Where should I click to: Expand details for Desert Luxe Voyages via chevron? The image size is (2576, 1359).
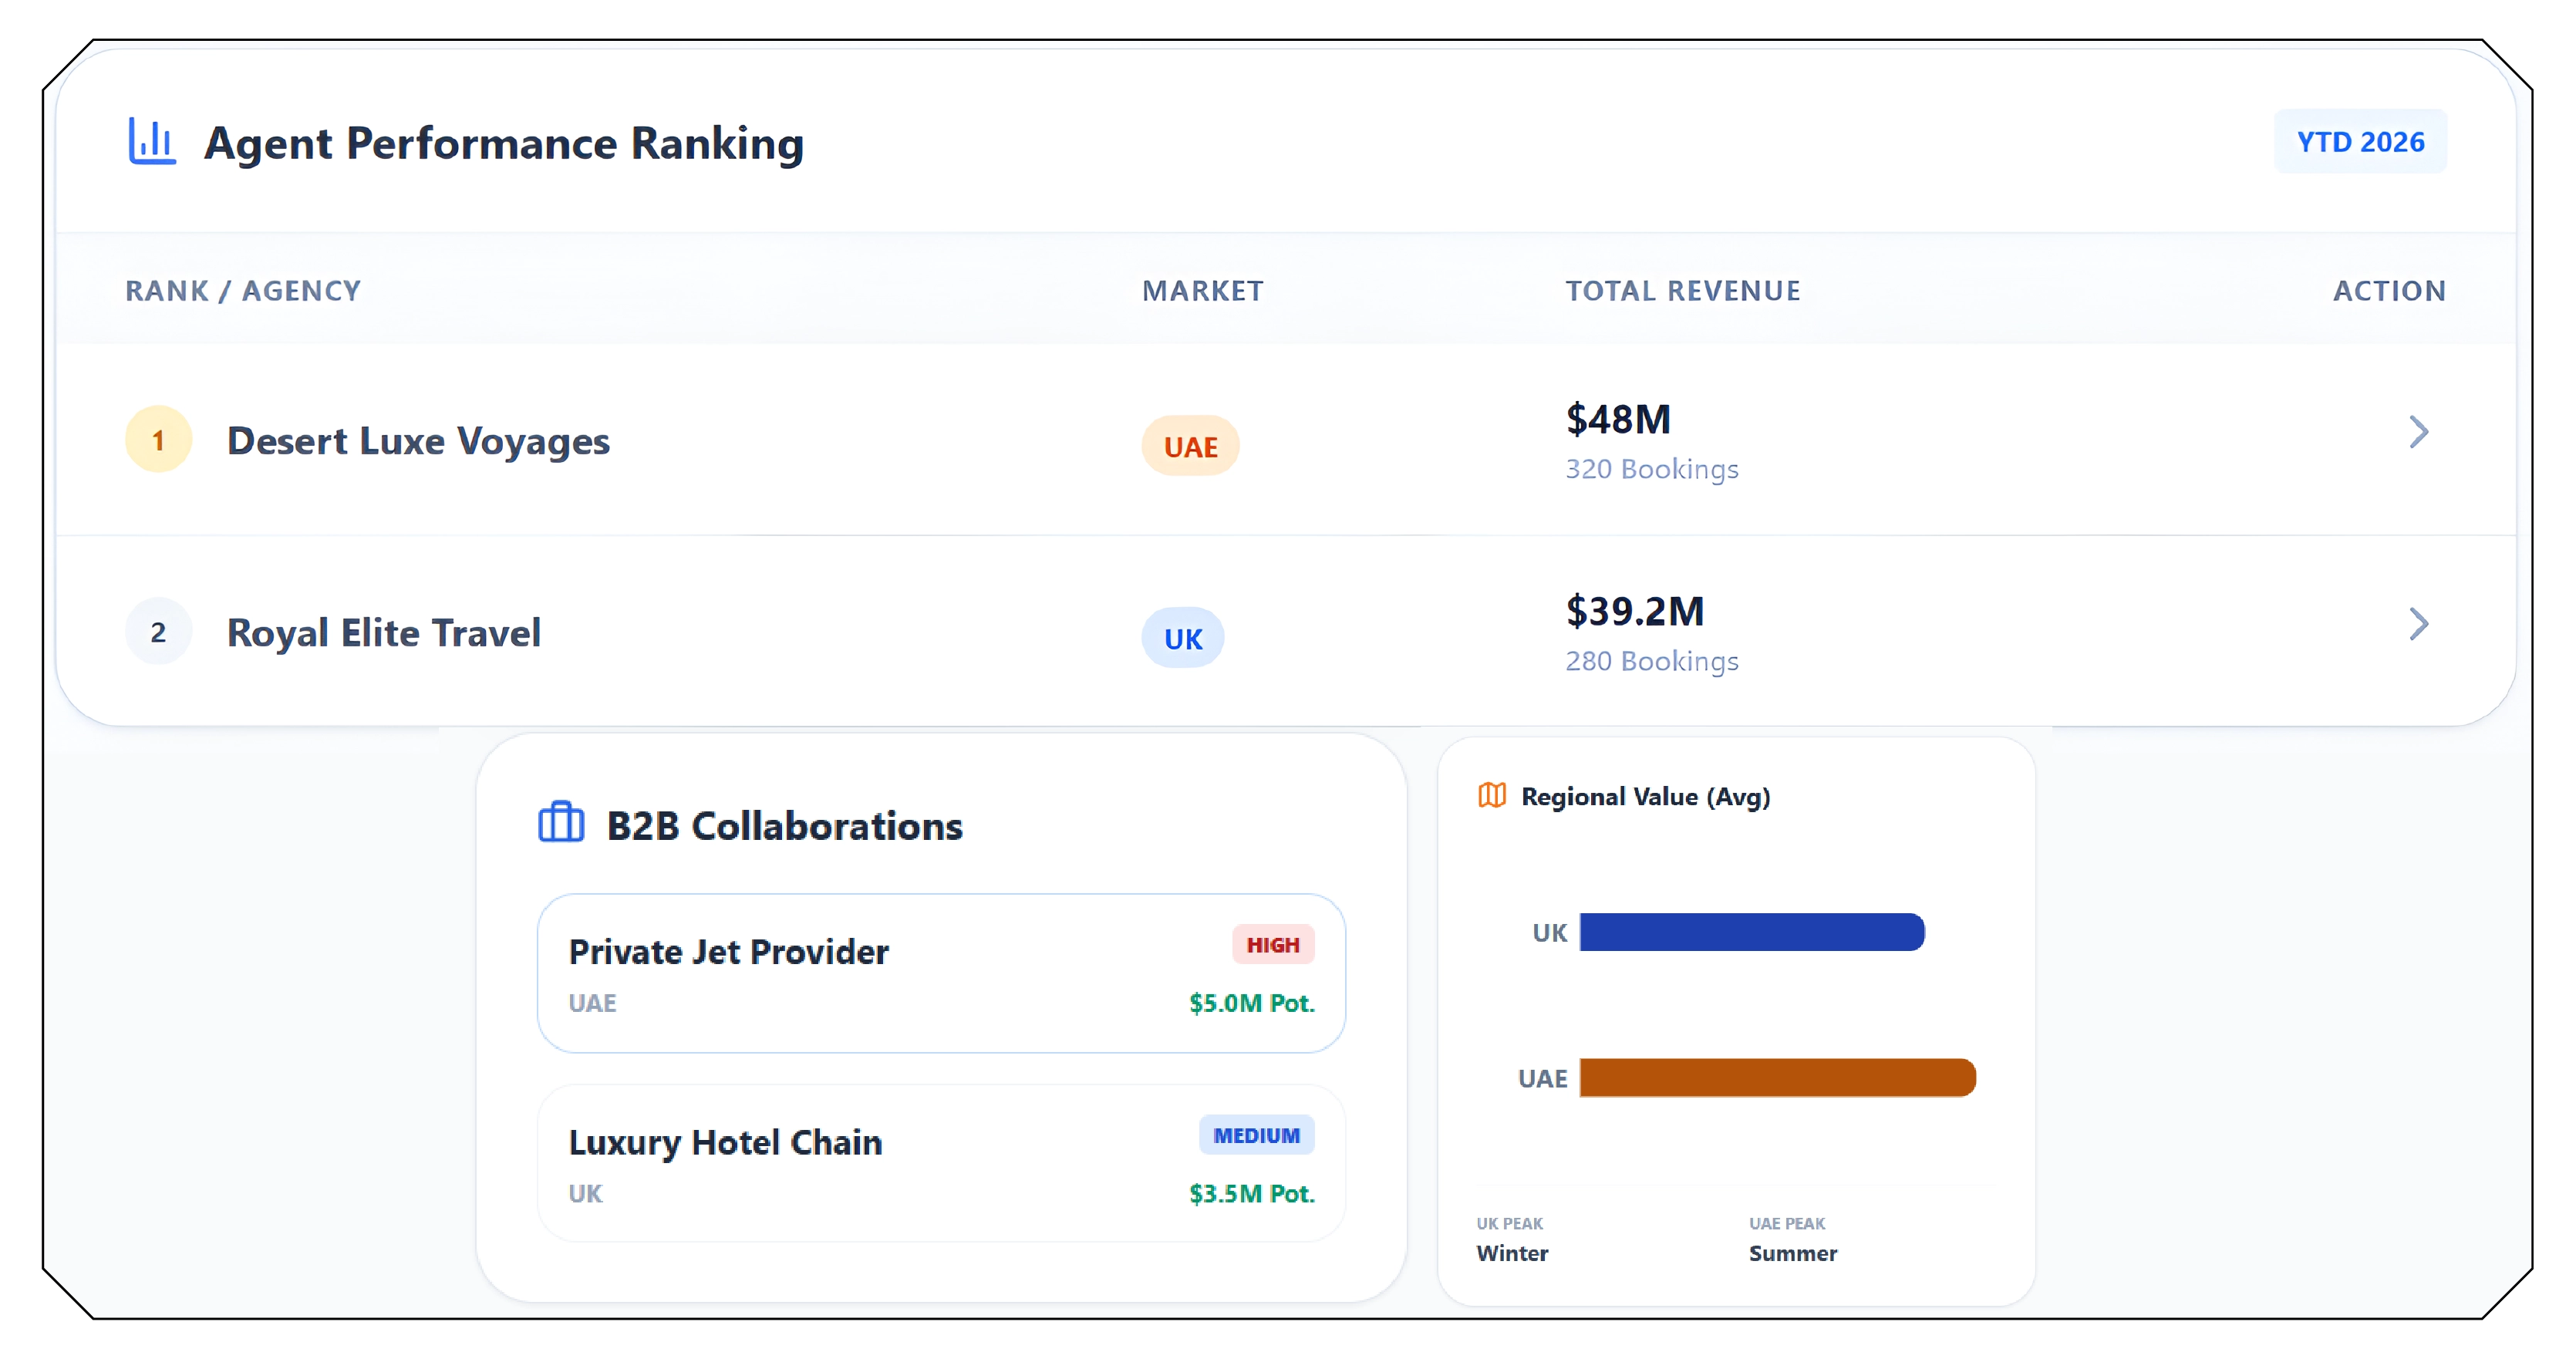pos(2419,433)
